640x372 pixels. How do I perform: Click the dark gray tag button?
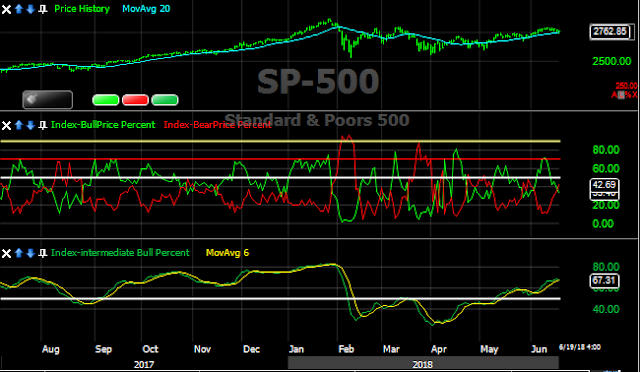coord(48,100)
